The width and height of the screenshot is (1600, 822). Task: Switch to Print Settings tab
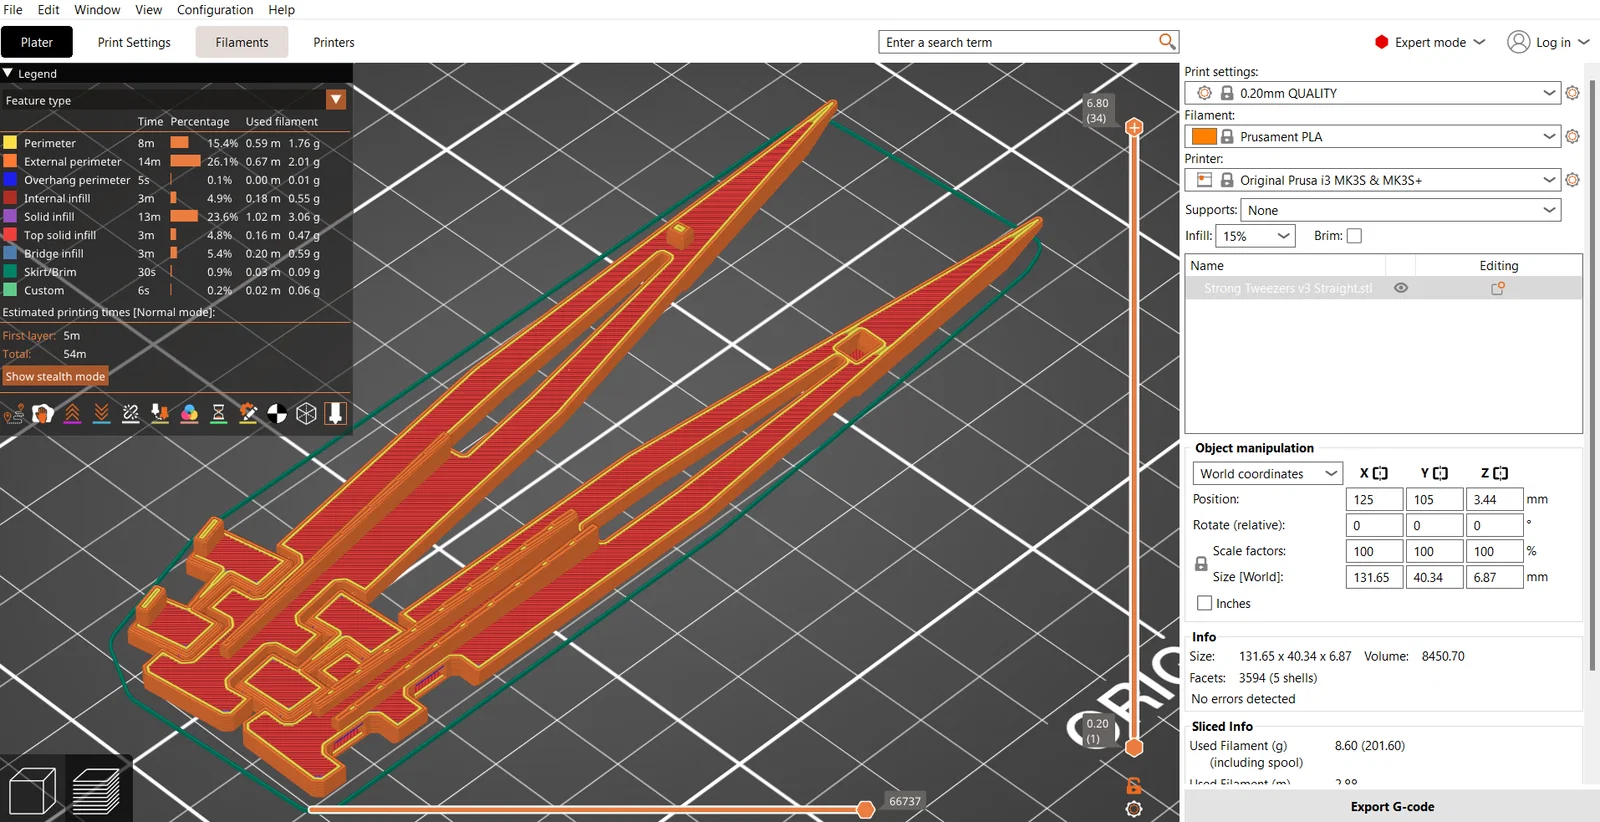[x=134, y=42]
